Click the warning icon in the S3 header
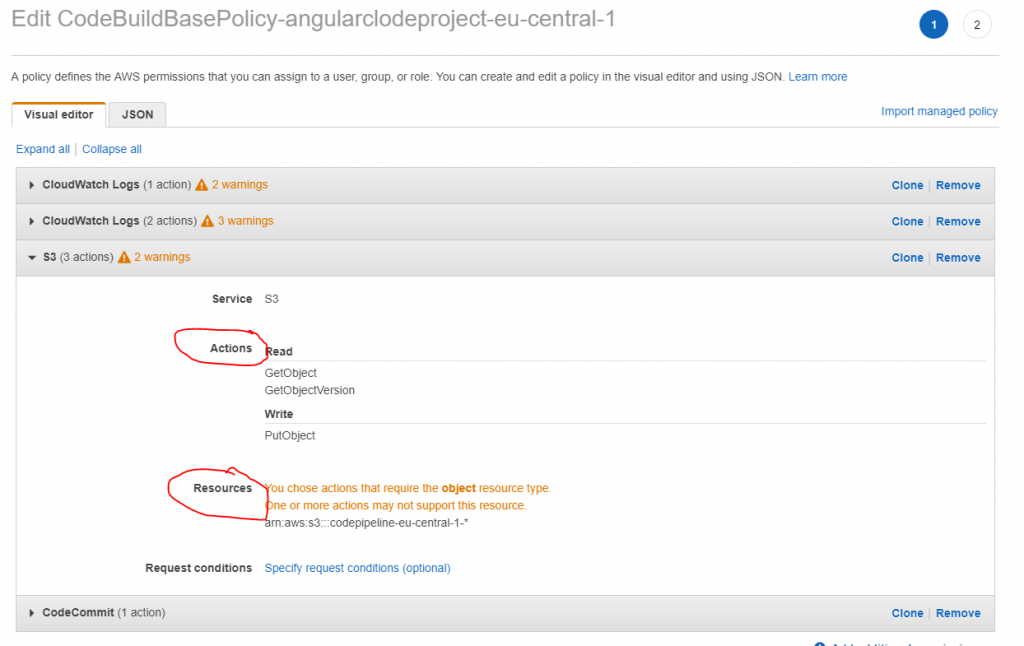1024x646 pixels. coord(124,257)
